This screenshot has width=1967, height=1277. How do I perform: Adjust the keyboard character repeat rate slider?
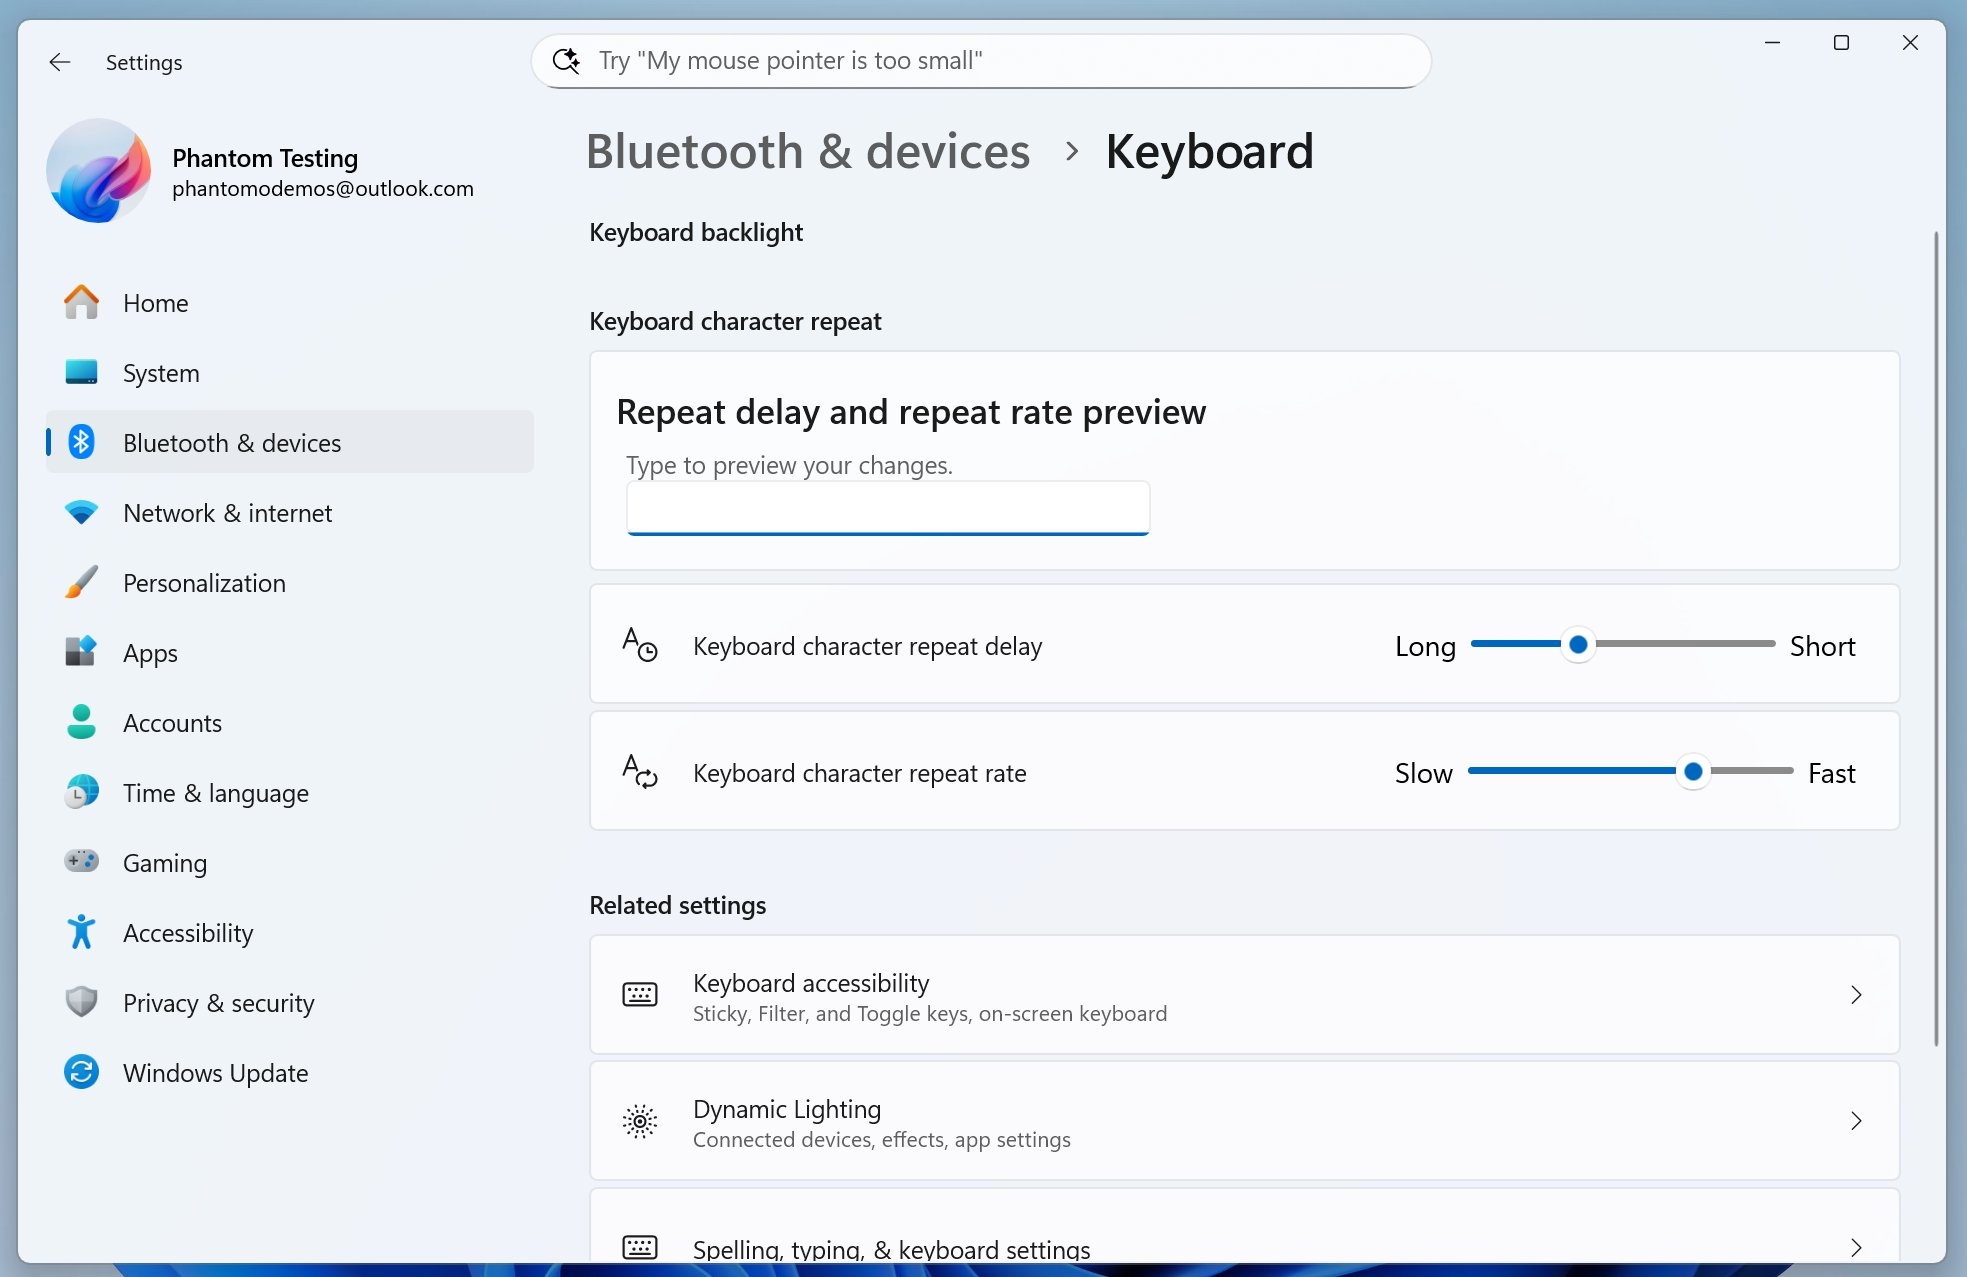[x=1693, y=772]
